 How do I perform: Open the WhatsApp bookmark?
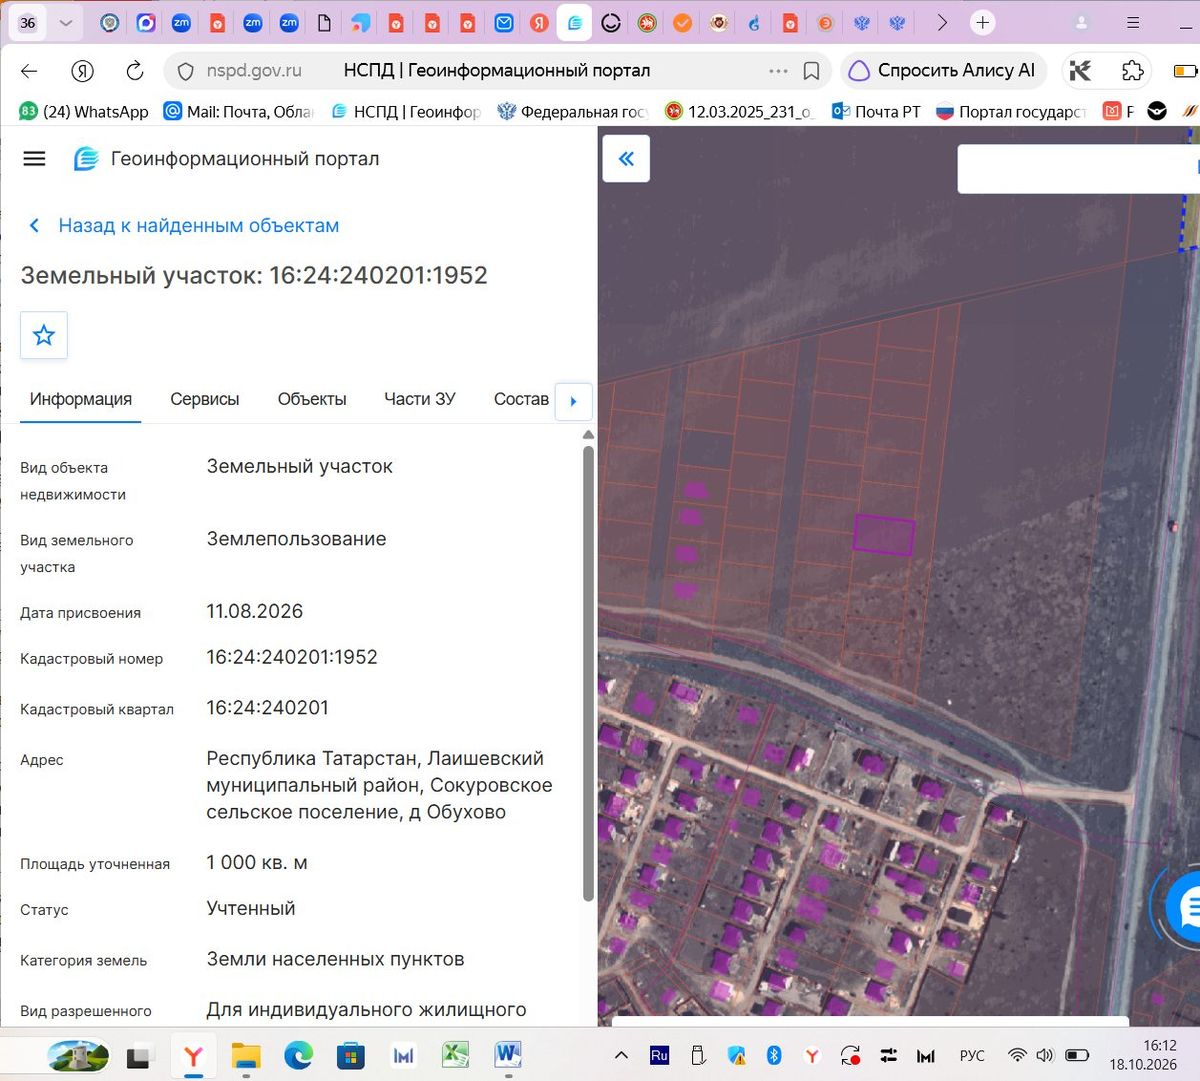click(84, 111)
